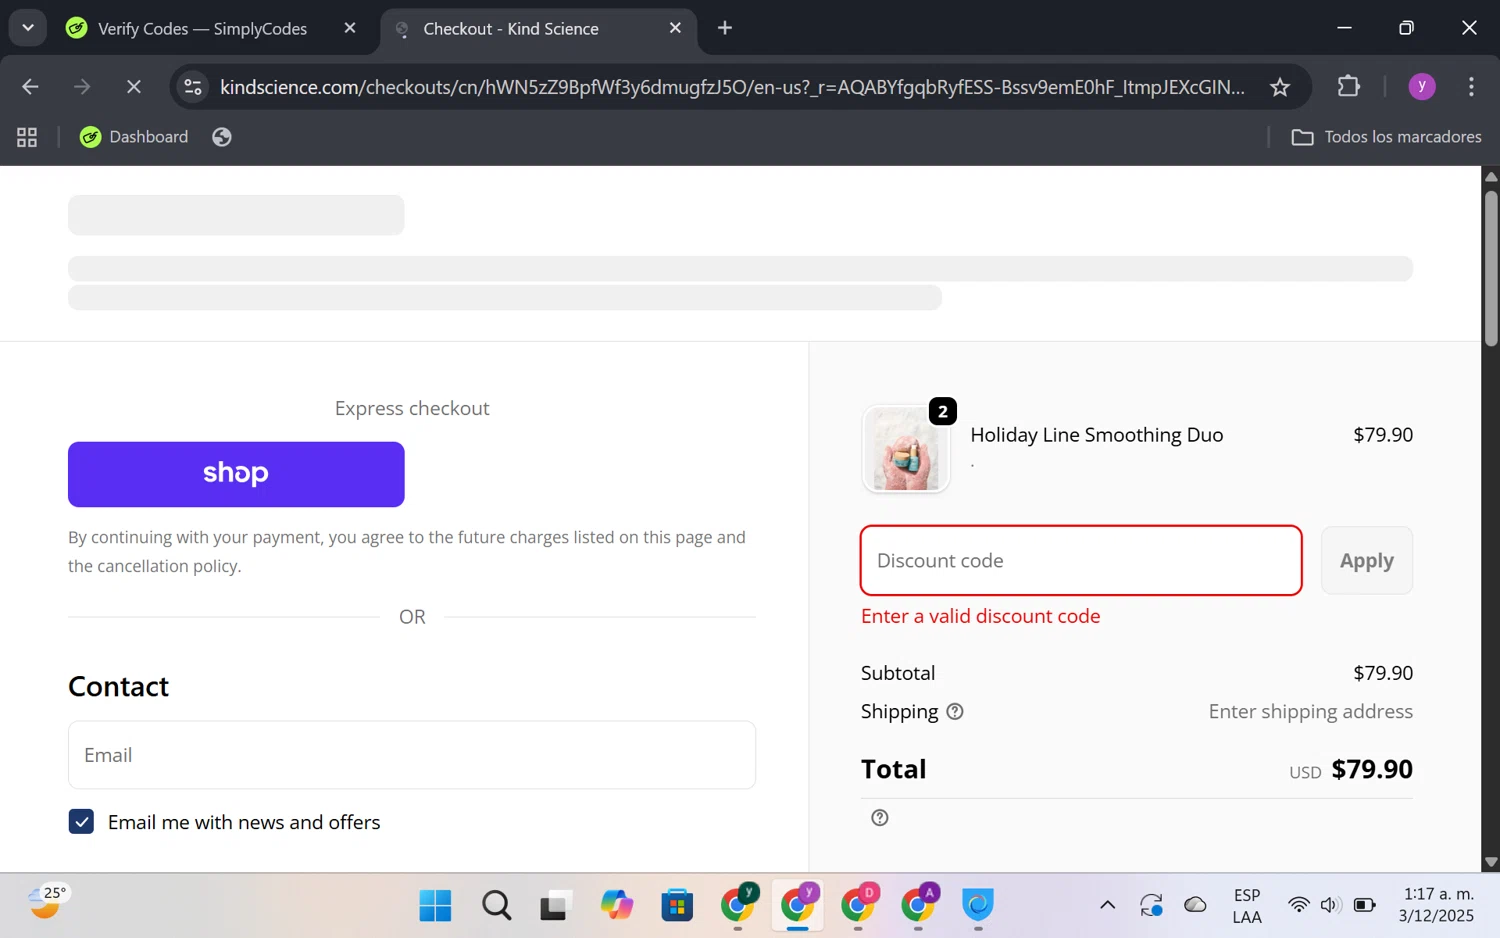Open the Todos los marcadores folder
Viewport: 1500px width, 938px height.
point(1386,137)
